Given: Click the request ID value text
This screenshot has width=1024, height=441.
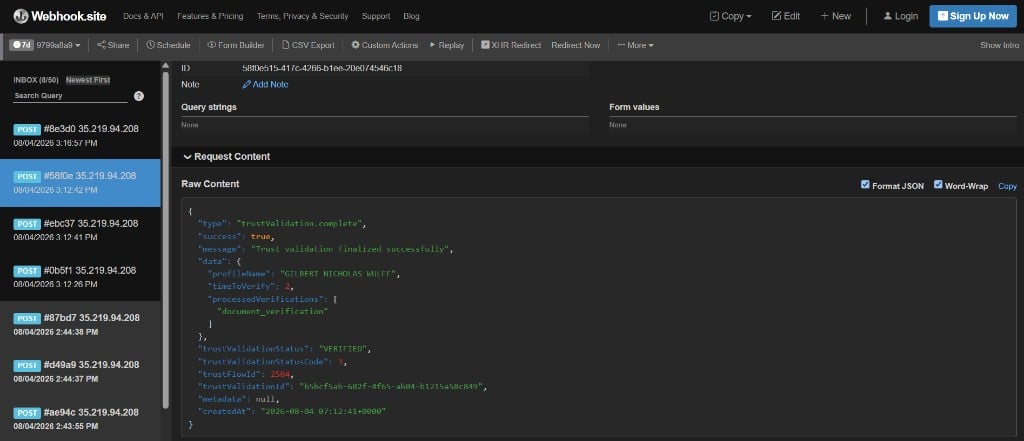Looking at the screenshot, I should coord(322,68).
